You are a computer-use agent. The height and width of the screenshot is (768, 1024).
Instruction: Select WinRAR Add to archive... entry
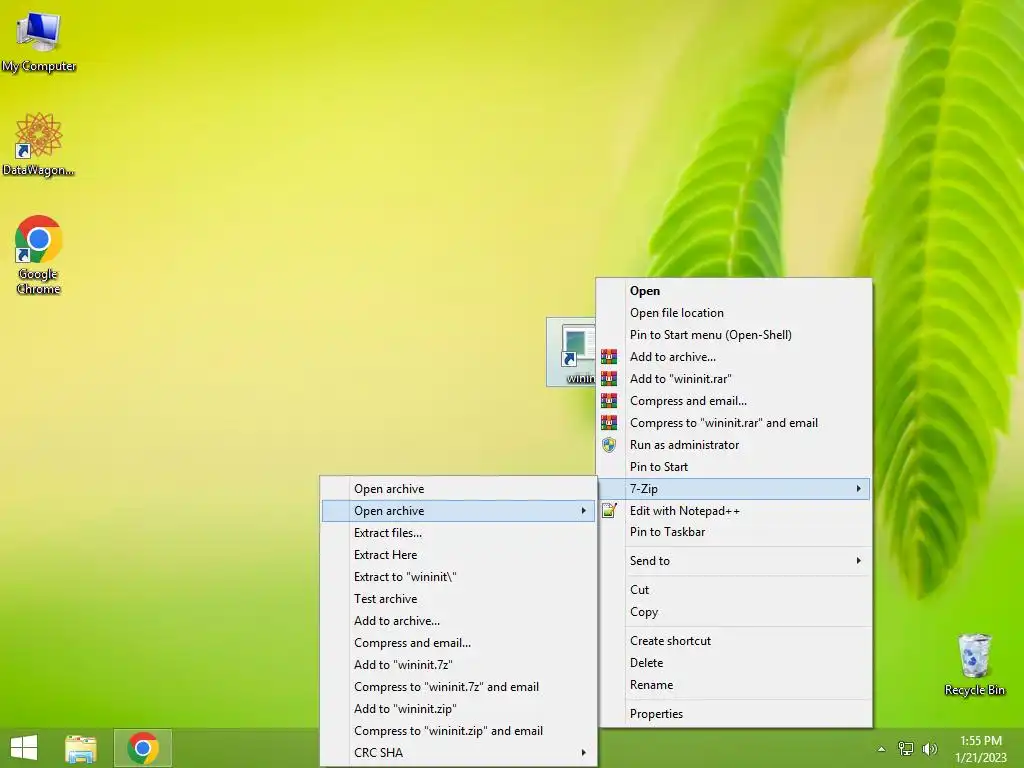[x=735, y=357]
